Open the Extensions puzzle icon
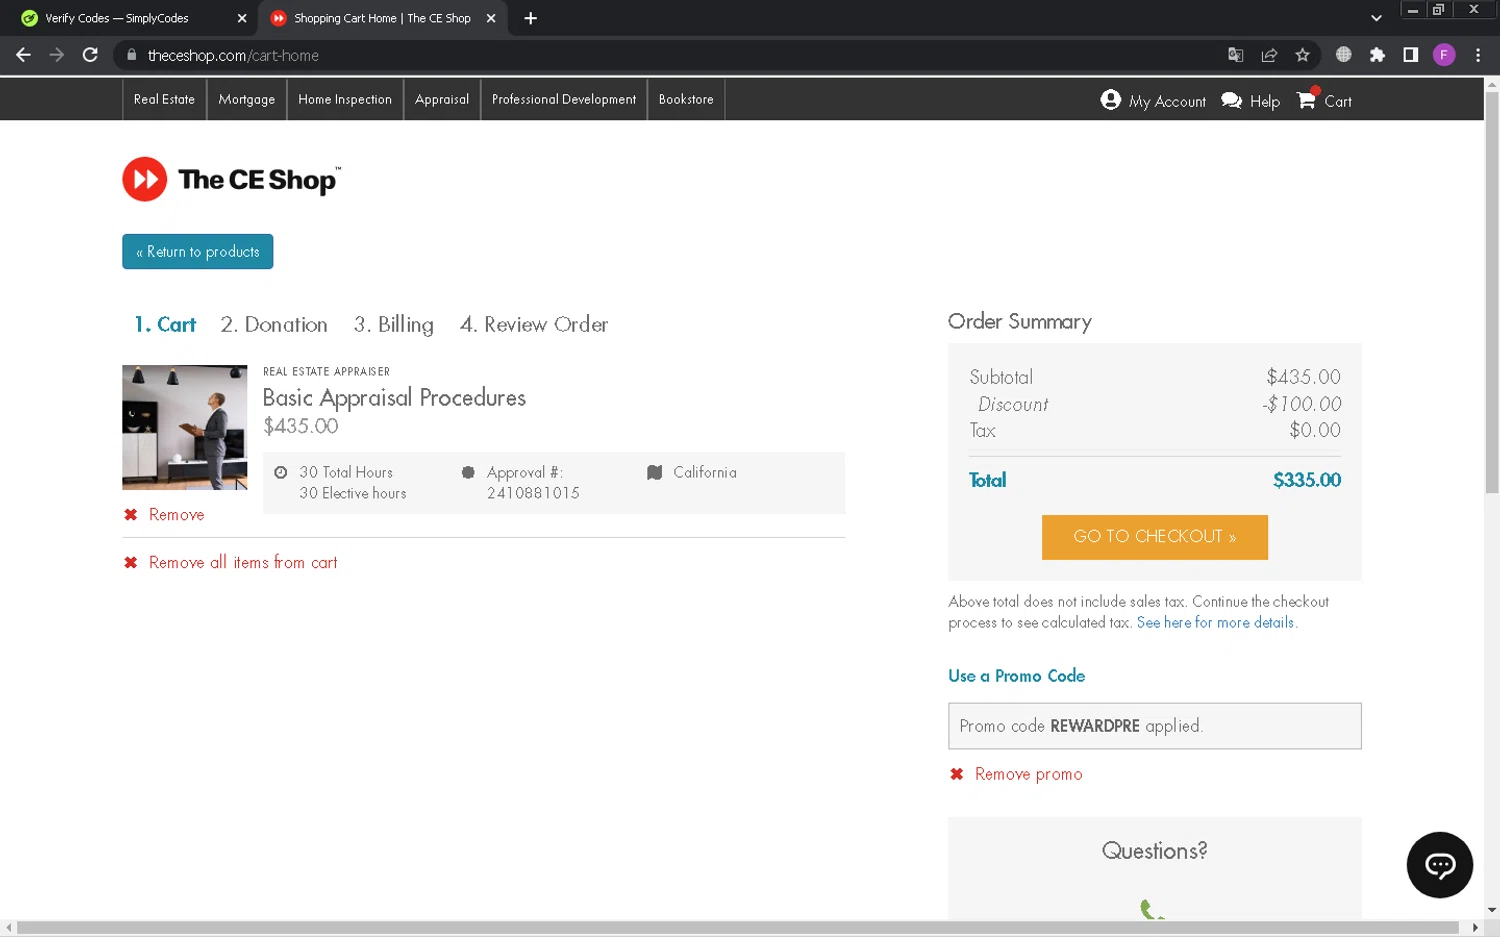 click(1377, 55)
